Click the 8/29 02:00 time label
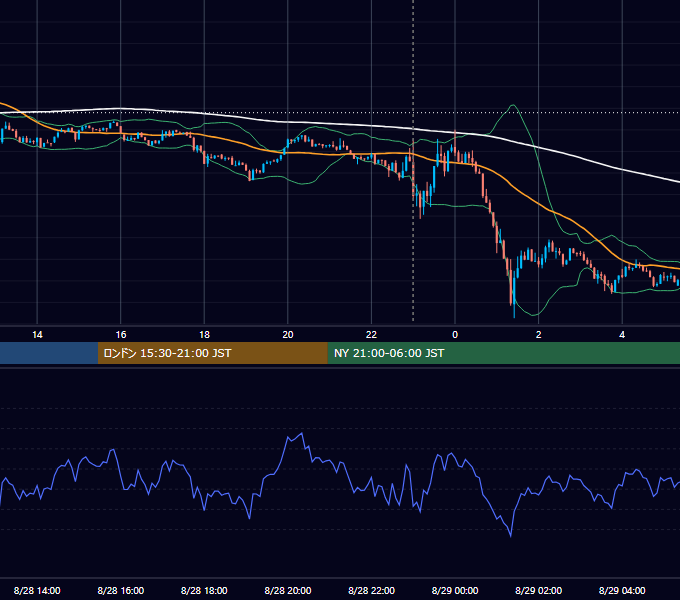 539,590
